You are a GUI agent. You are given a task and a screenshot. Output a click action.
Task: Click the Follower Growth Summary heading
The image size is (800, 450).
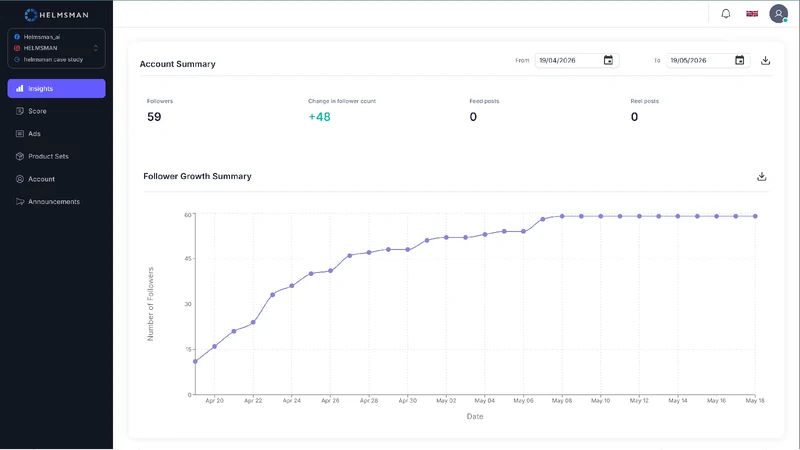point(197,176)
